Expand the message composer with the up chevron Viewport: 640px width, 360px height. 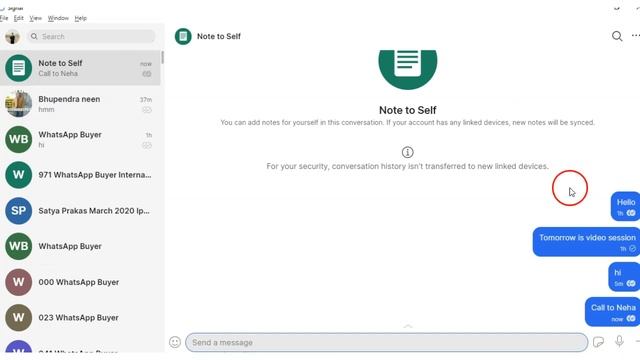(x=408, y=326)
